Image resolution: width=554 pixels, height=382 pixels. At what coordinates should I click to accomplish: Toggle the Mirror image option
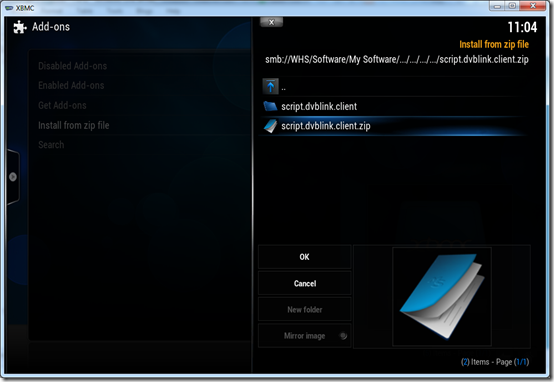coord(305,336)
